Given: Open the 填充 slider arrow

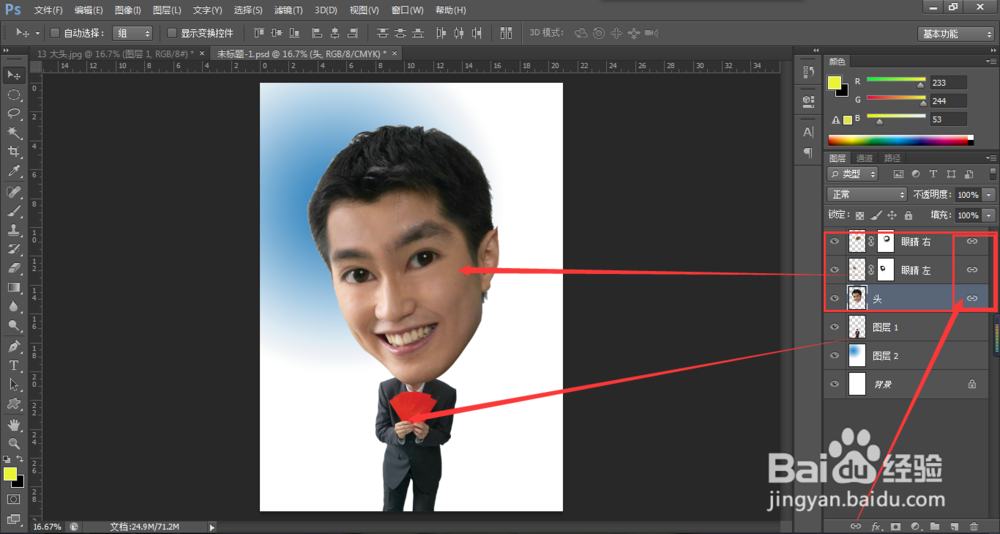Looking at the screenshot, I should click(989, 216).
